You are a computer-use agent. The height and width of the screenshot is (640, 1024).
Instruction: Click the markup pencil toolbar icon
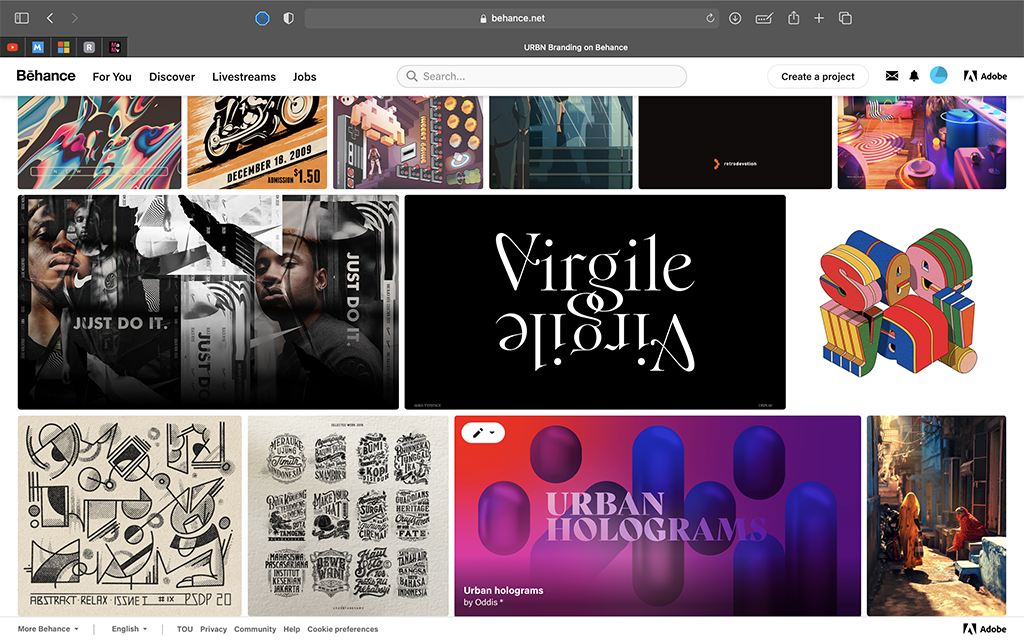764,18
